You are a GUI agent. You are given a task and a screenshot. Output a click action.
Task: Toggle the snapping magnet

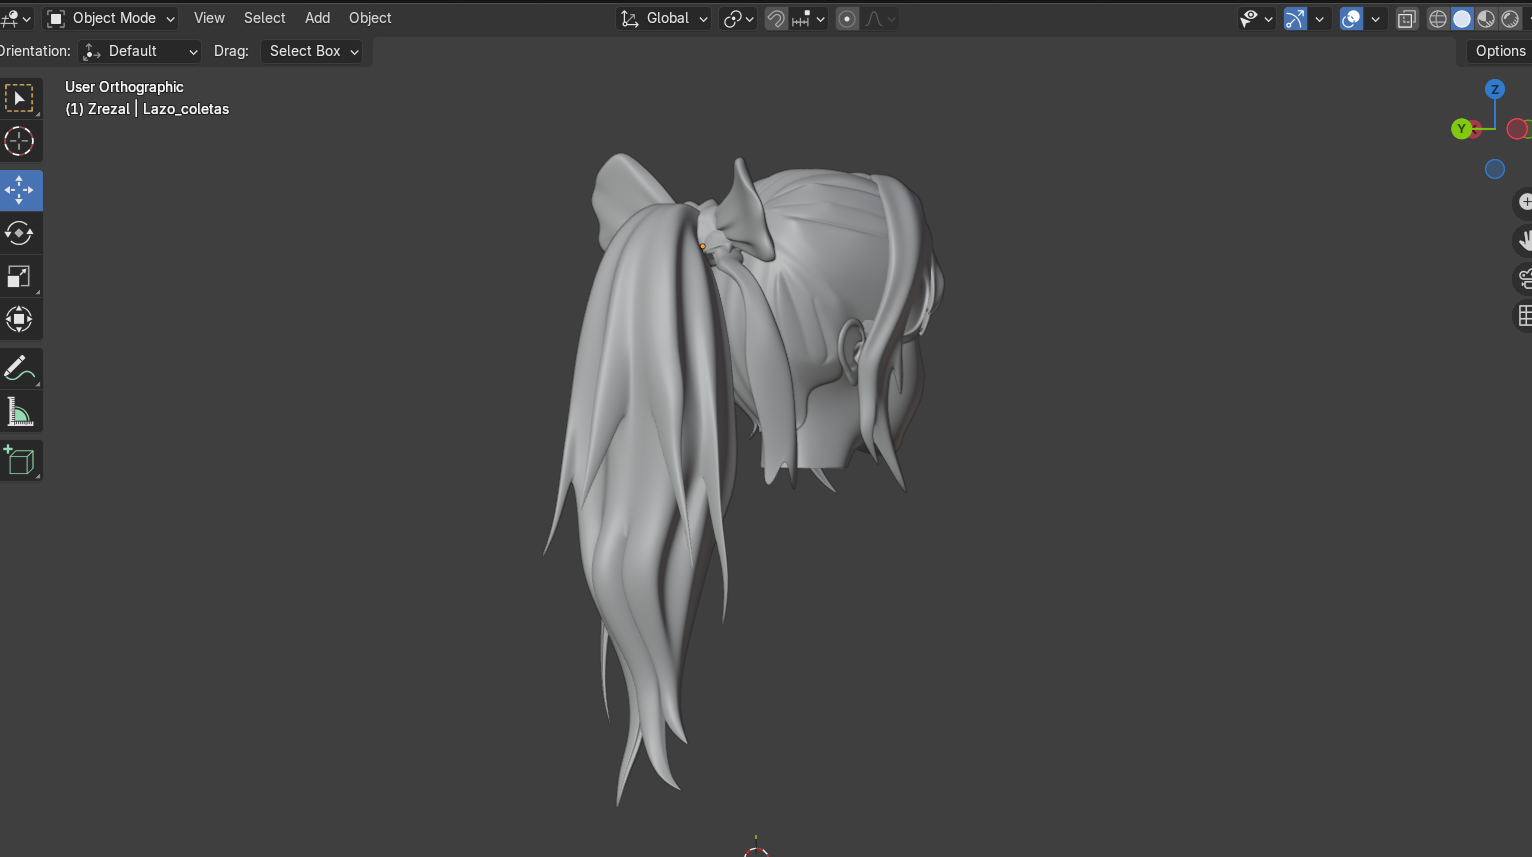[x=776, y=18]
